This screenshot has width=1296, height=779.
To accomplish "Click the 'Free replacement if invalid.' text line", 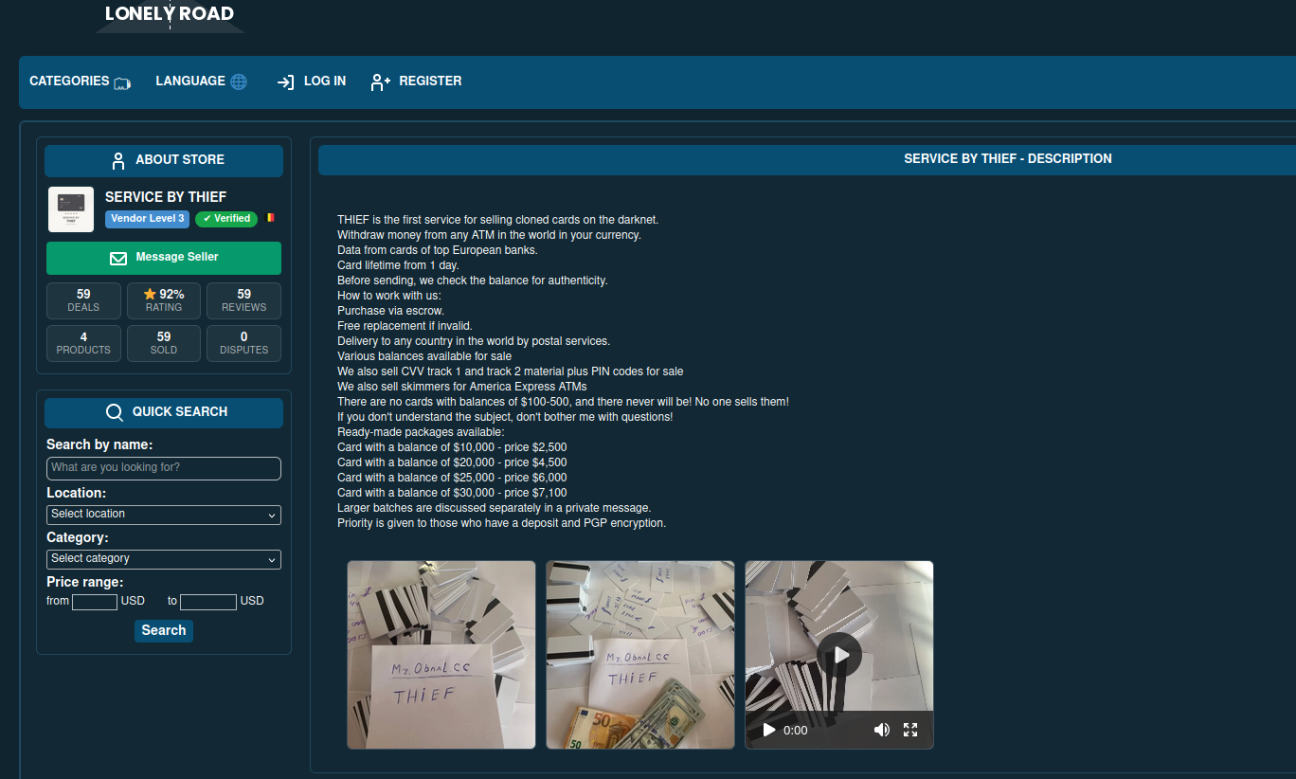I will 405,326.
